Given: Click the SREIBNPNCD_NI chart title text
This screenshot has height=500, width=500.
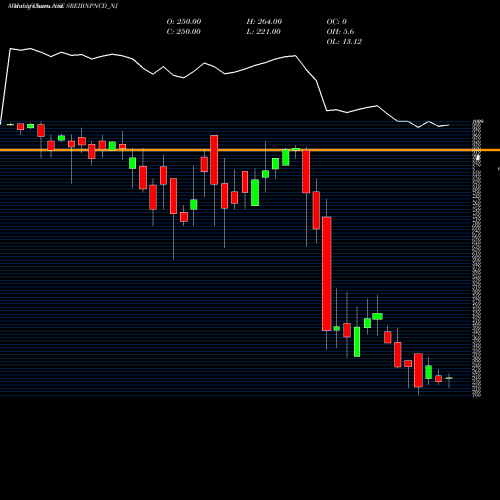Looking at the screenshot, I should click(63, 6).
